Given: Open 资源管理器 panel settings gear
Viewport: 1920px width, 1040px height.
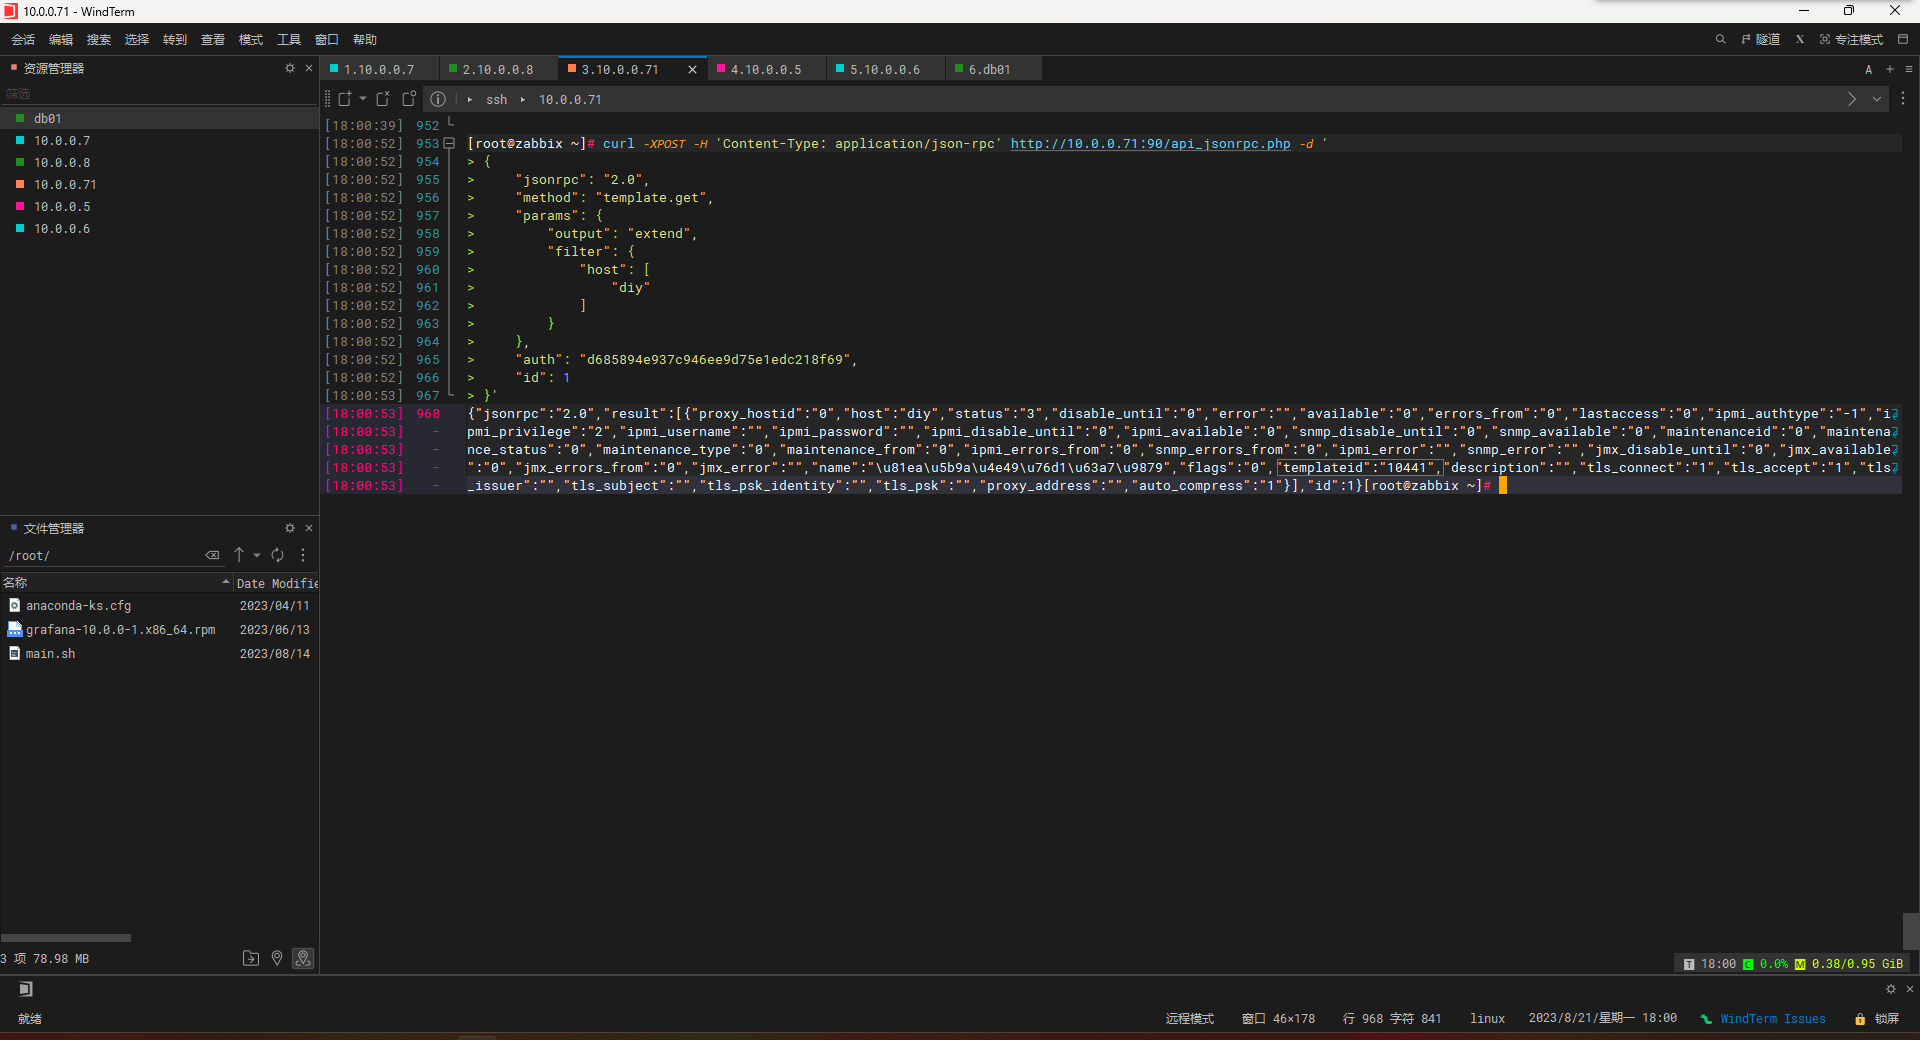Looking at the screenshot, I should [x=290, y=68].
